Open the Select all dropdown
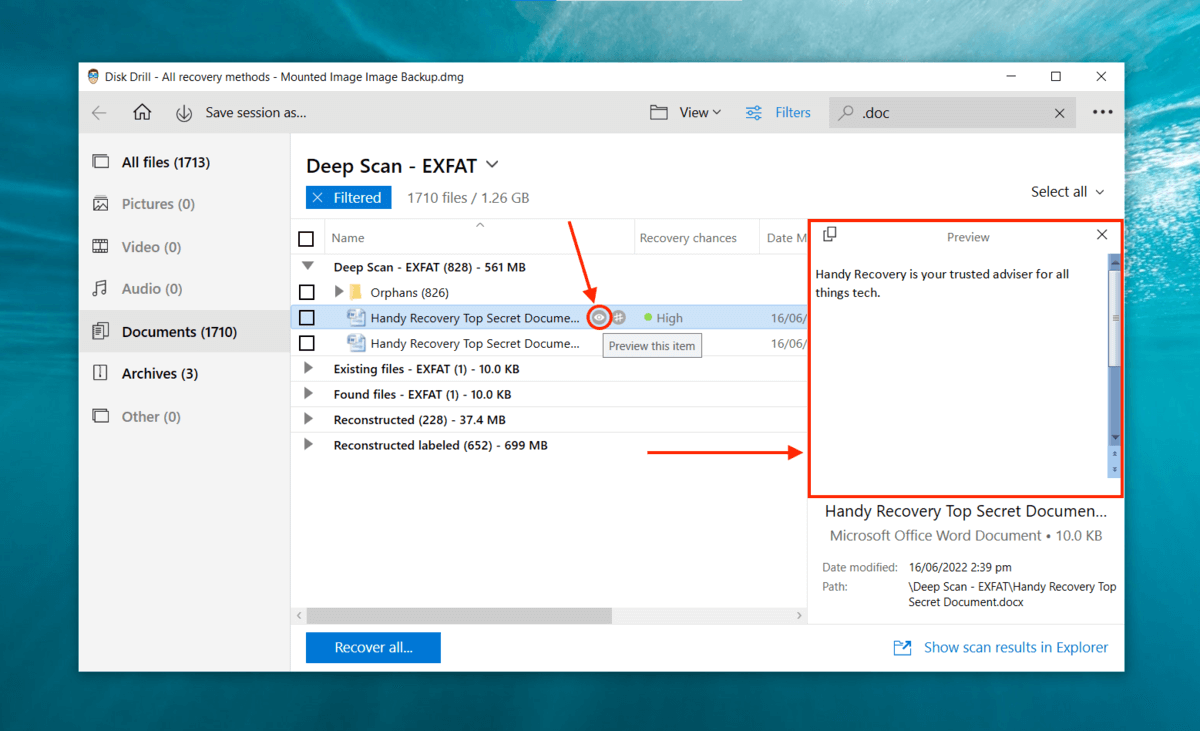Screen dimensions: 1200x731 coord(1068,192)
